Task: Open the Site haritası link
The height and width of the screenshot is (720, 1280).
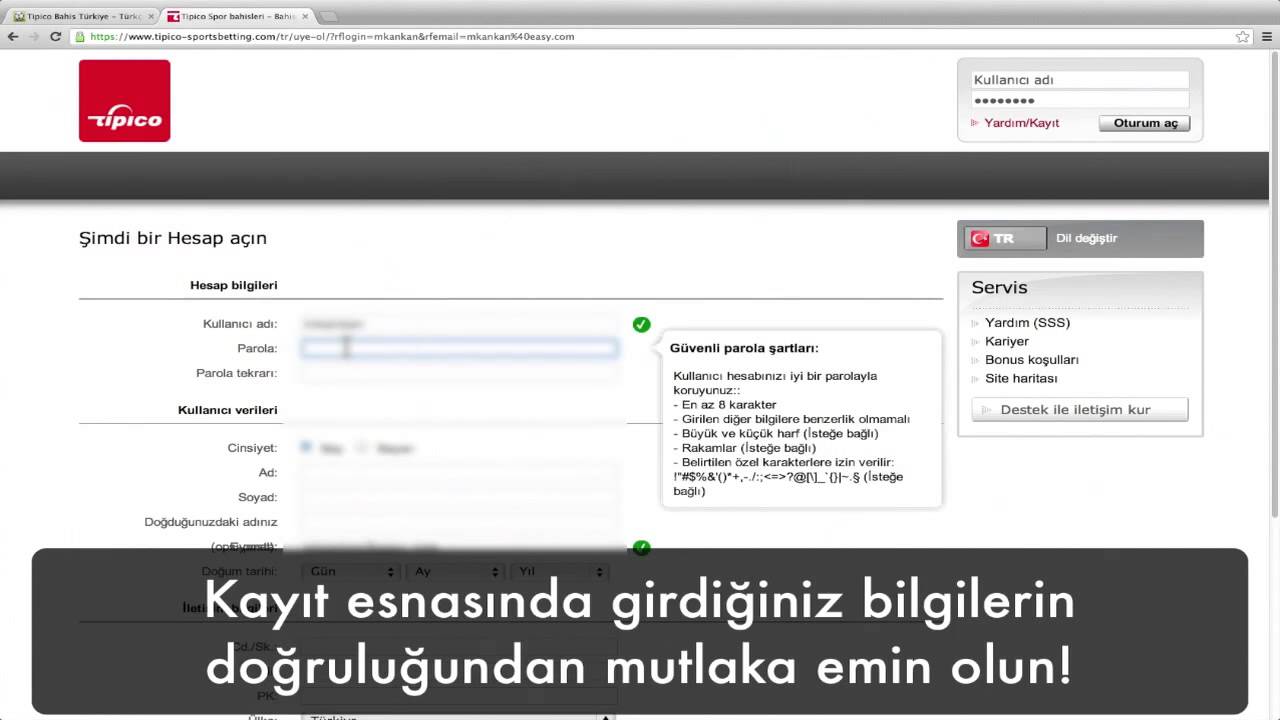Action: [x=1021, y=378]
